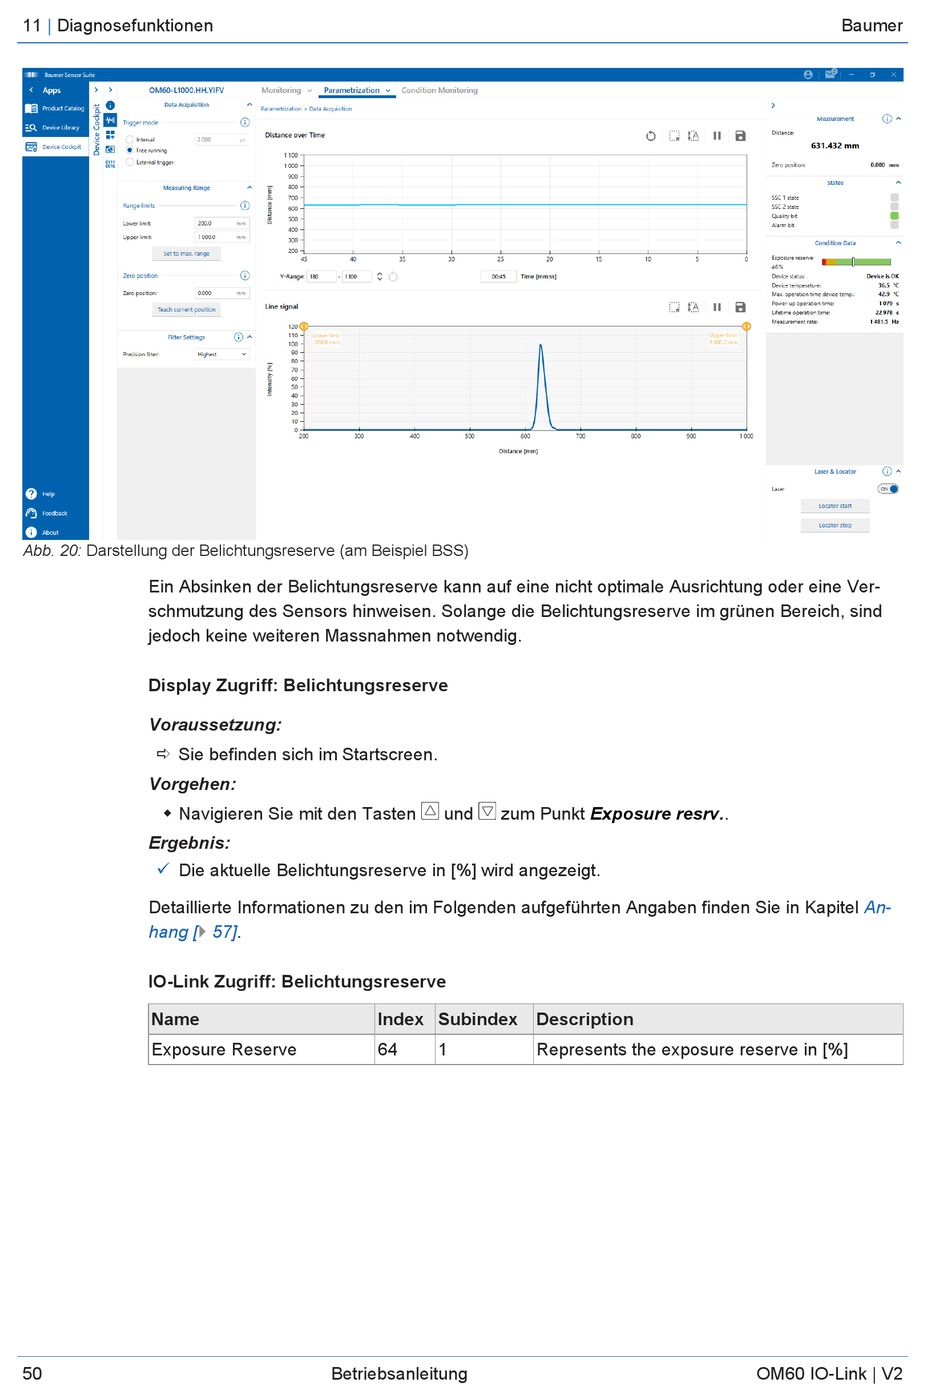Open the Precision filter dropdown

pyautogui.click(x=222, y=354)
